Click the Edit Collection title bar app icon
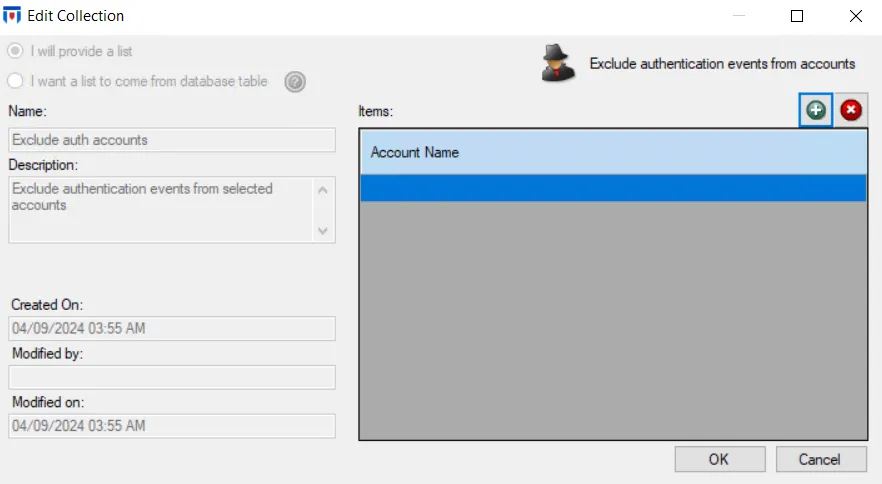 tap(12, 15)
